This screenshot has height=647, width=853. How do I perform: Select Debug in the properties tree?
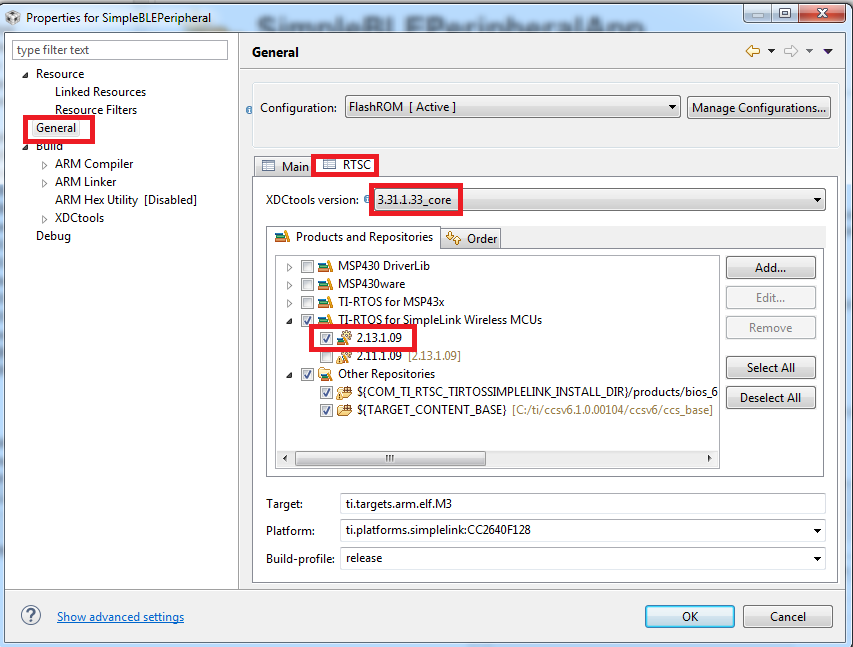[53, 236]
